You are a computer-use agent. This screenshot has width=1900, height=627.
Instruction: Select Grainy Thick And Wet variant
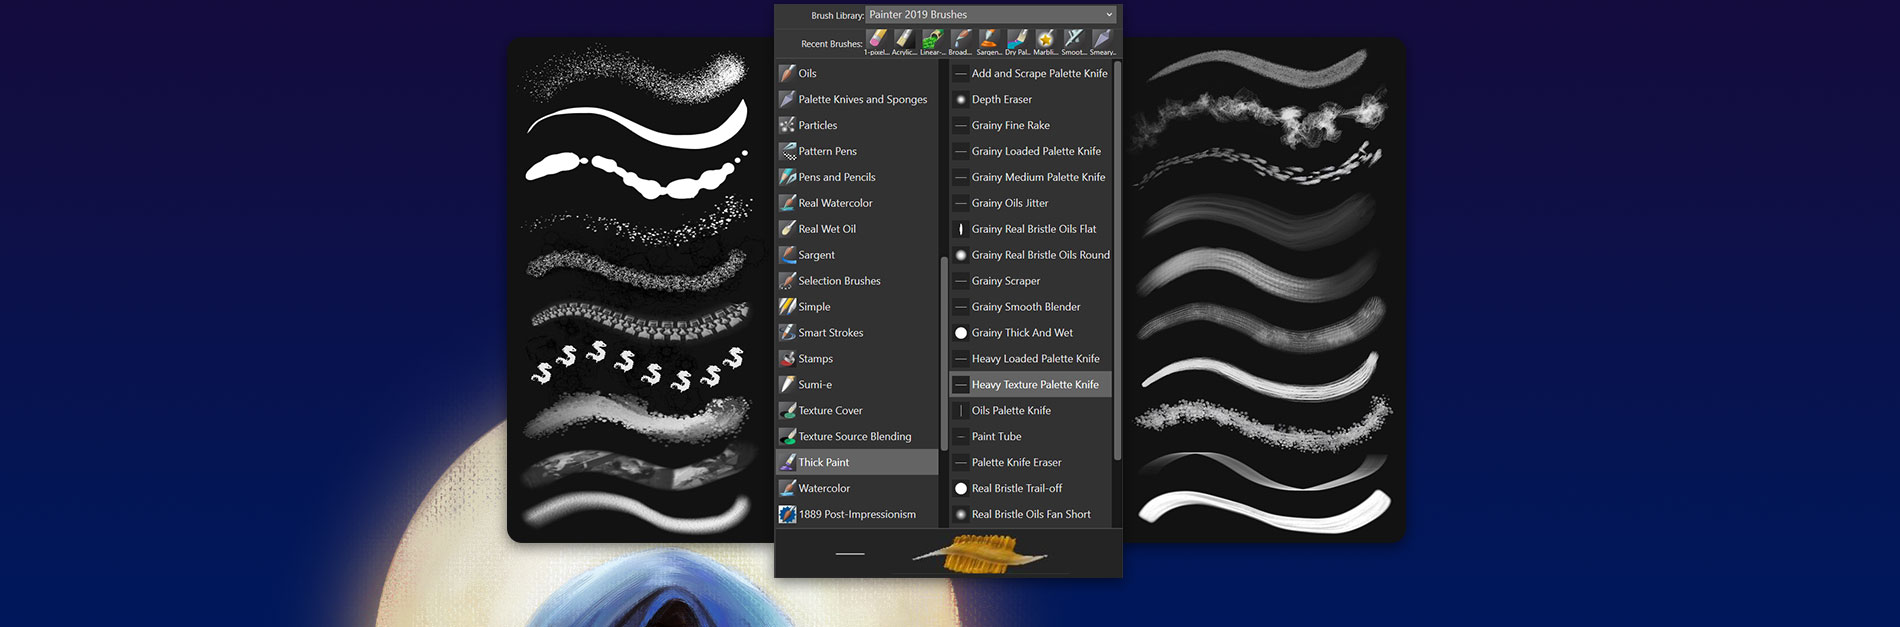tap(1022, 333)
